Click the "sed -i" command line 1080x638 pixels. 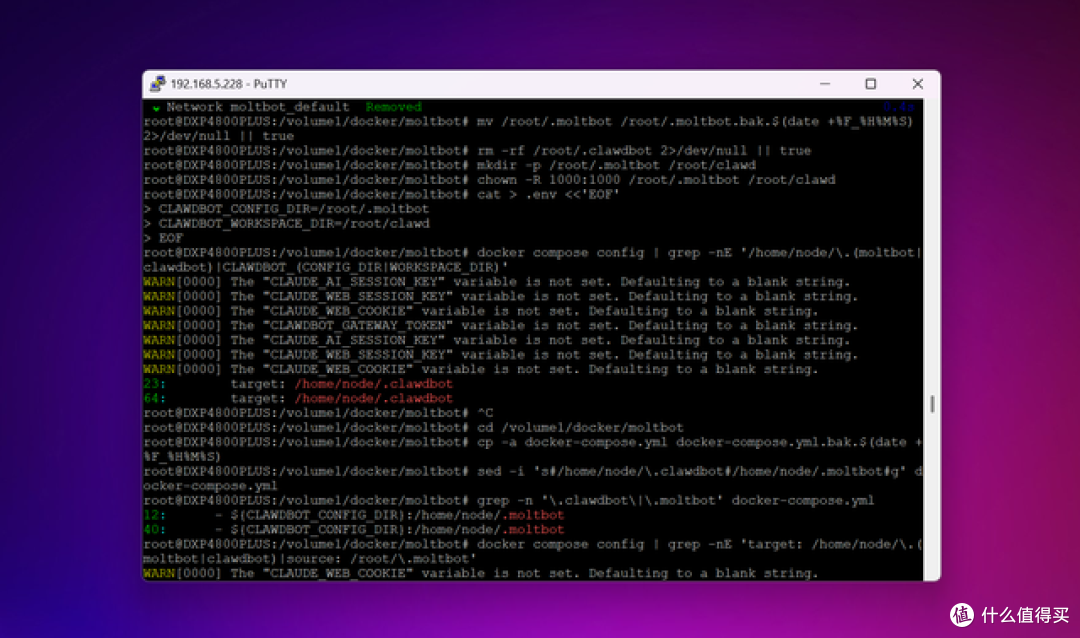532,478
